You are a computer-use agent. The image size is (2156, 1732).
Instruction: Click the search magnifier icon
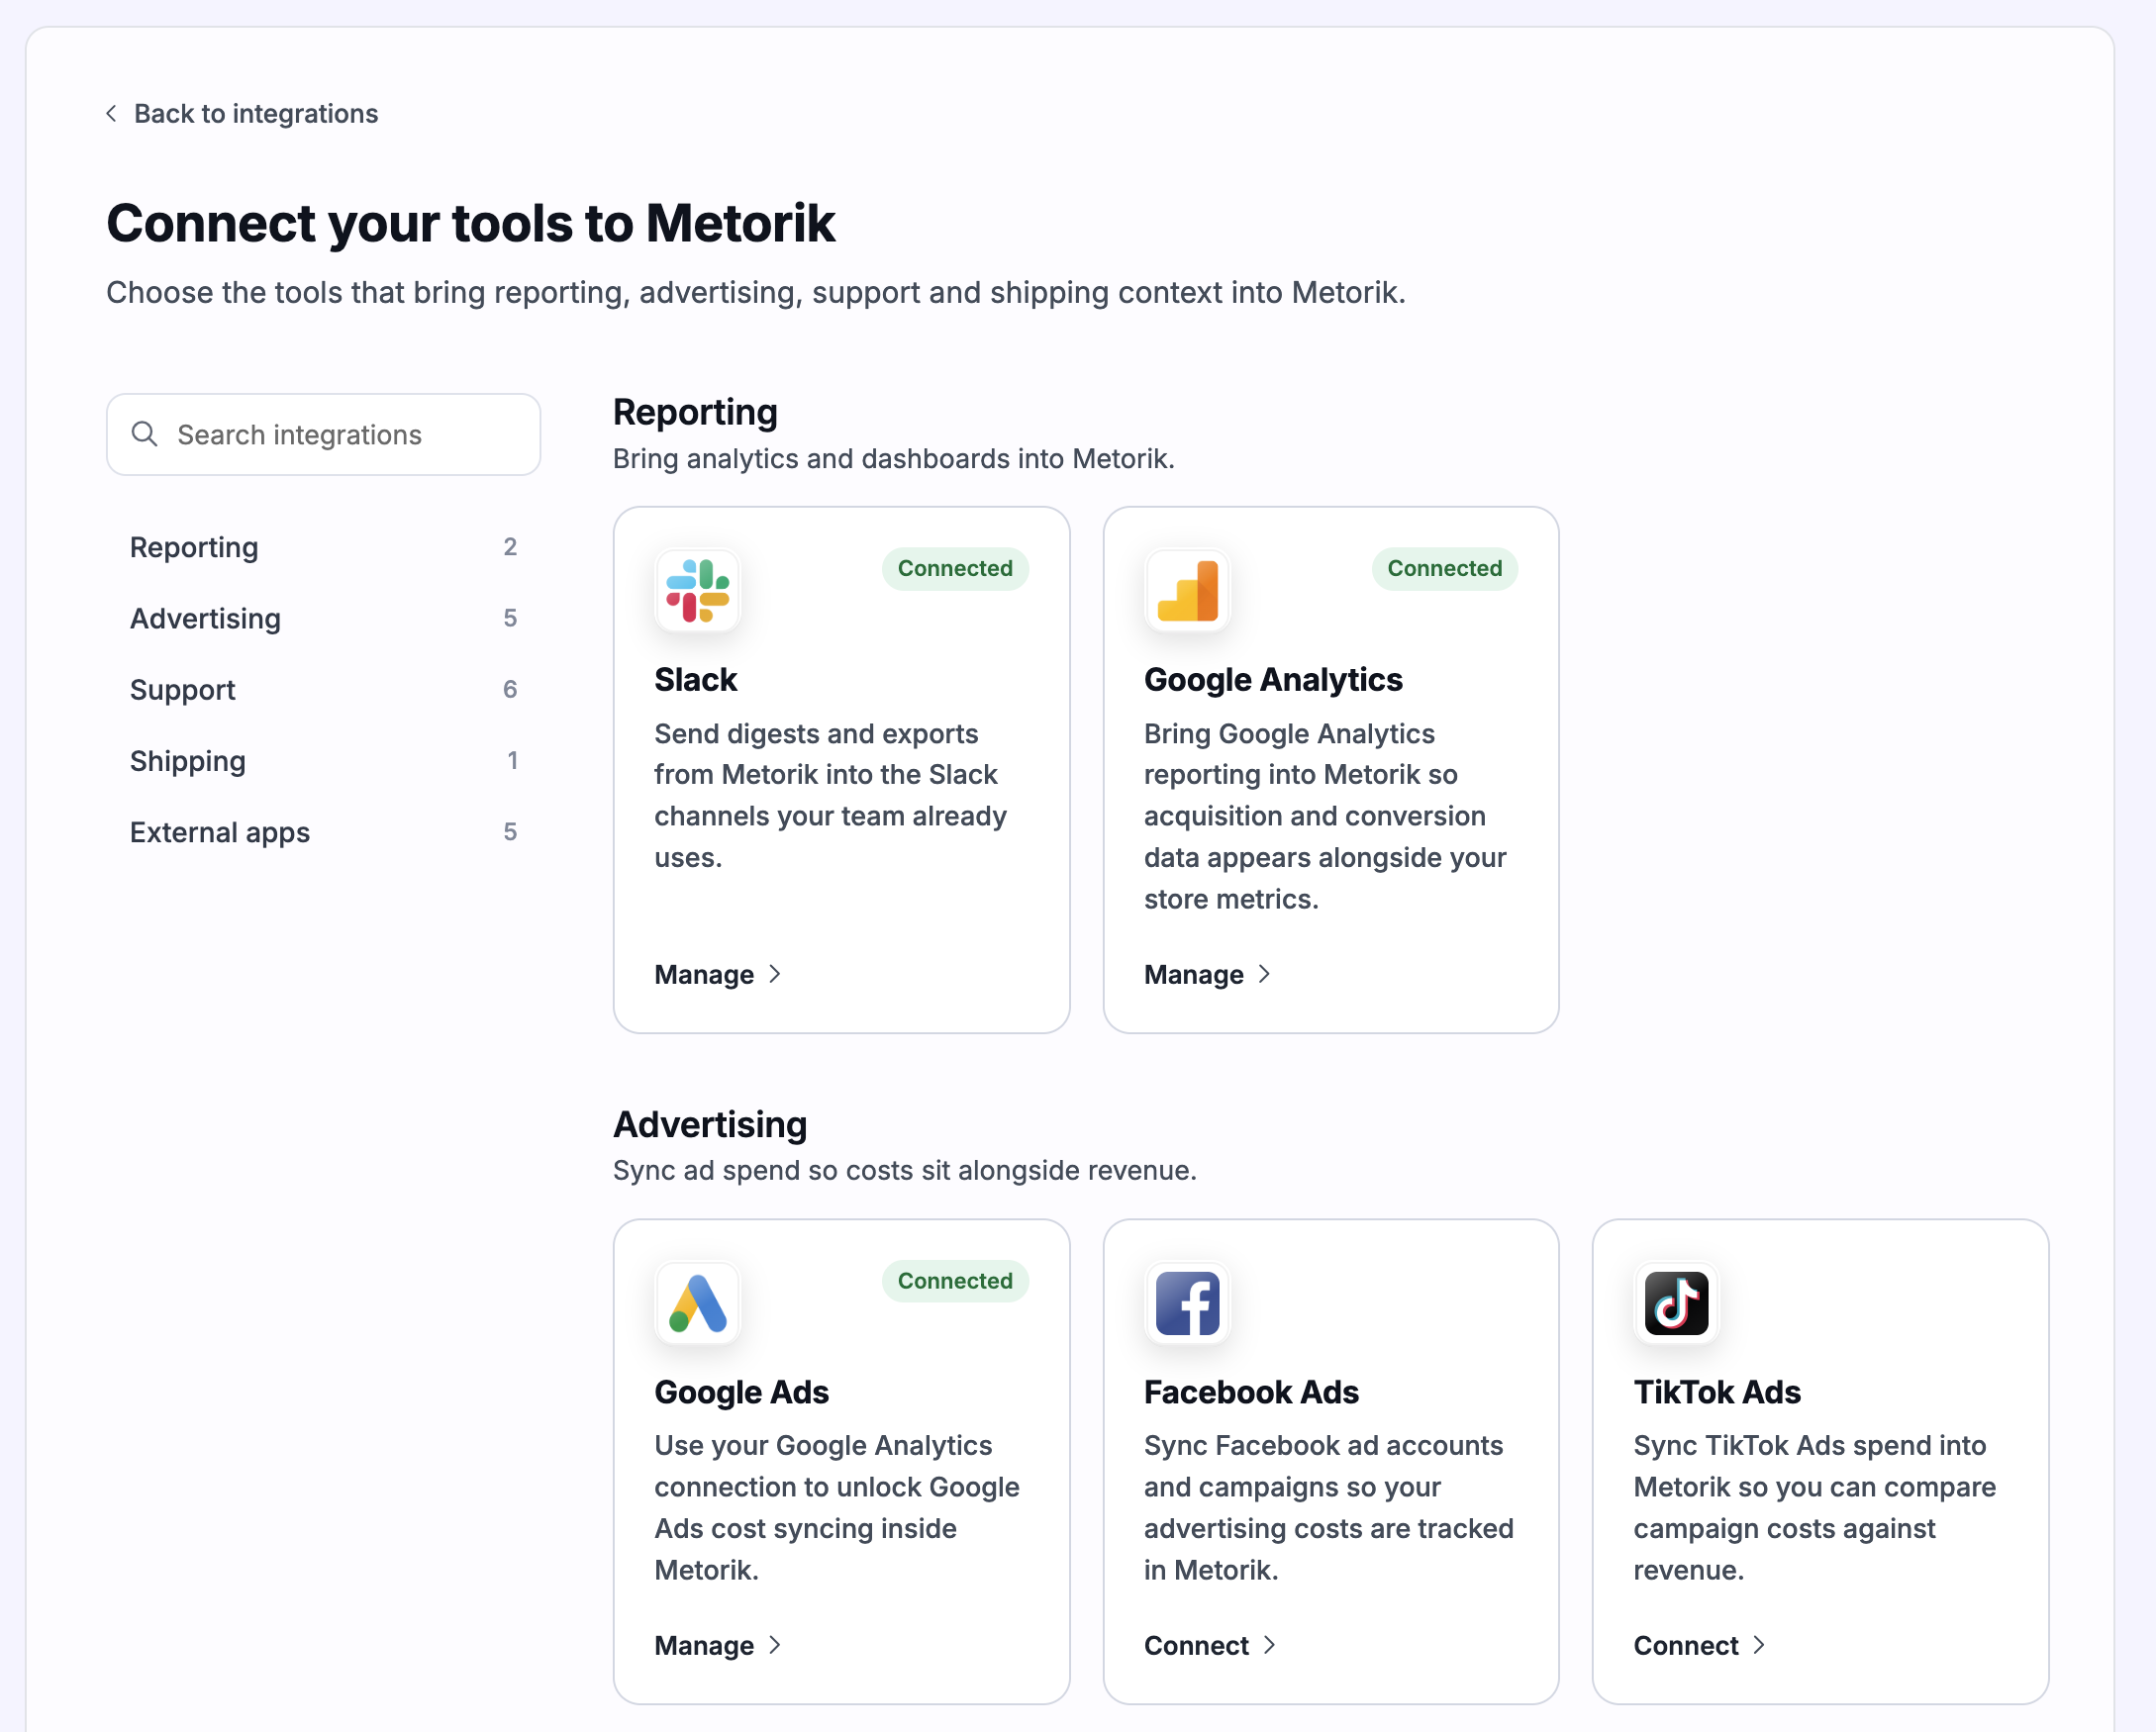pyautogui.click(x=145, y=434)
